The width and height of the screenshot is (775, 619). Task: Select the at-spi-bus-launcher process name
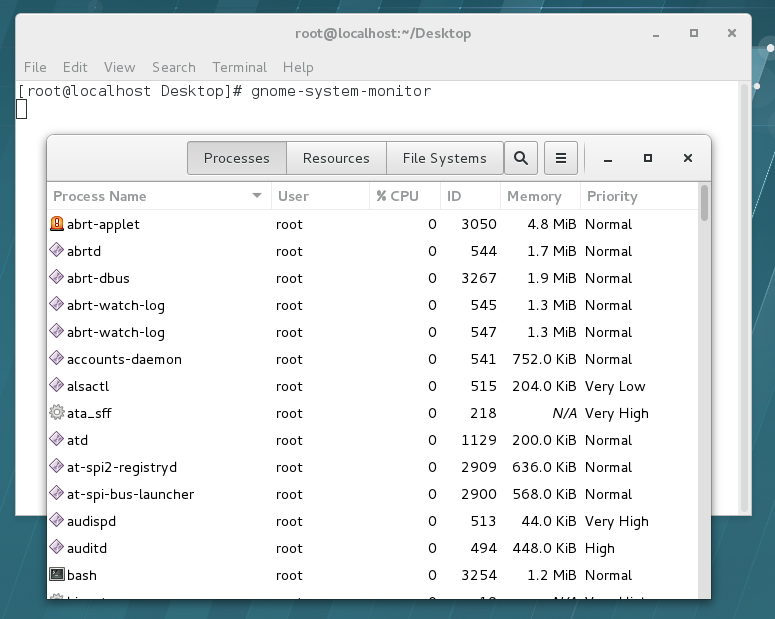click(130, 494)
